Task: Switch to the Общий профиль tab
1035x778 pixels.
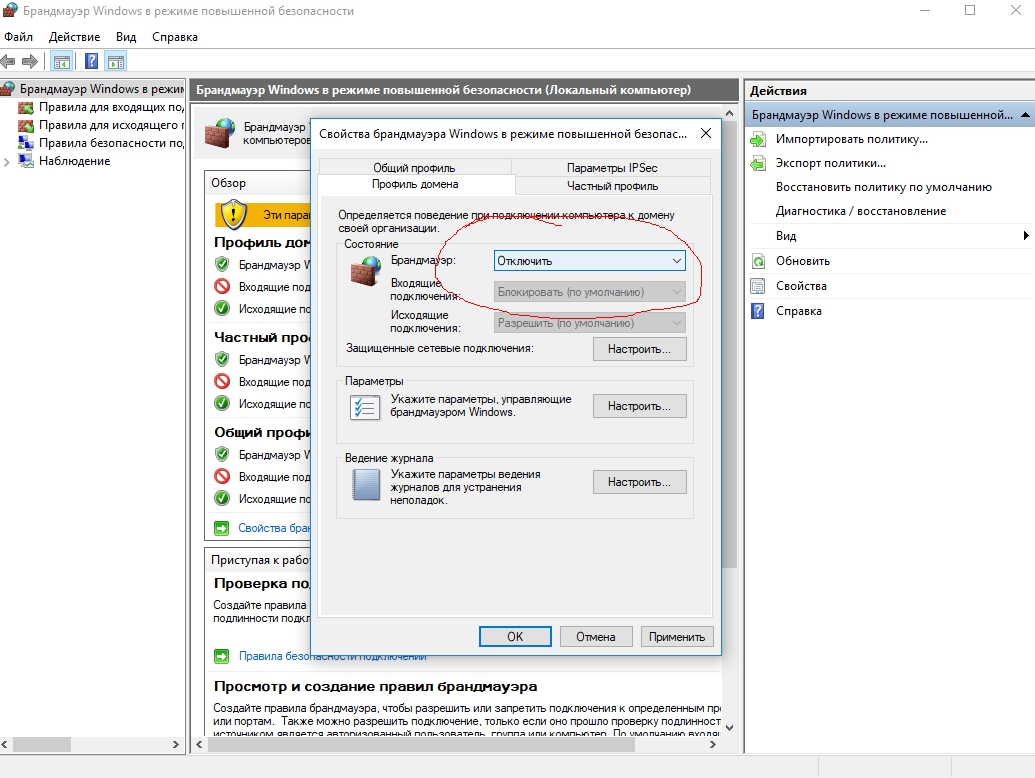Action: 414,168
